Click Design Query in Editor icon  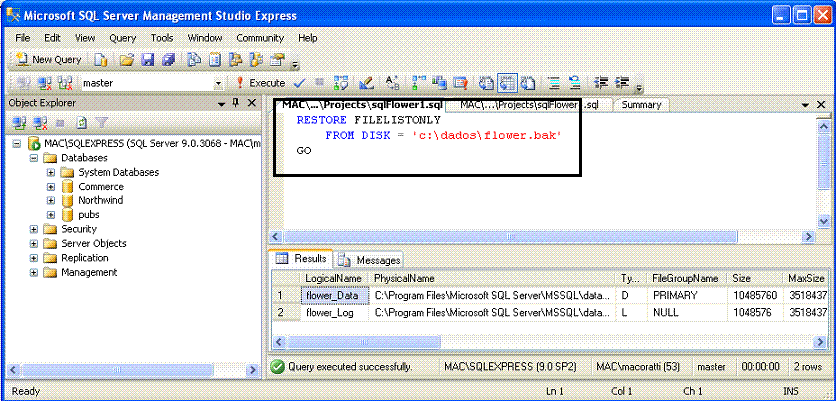[366, 83]
